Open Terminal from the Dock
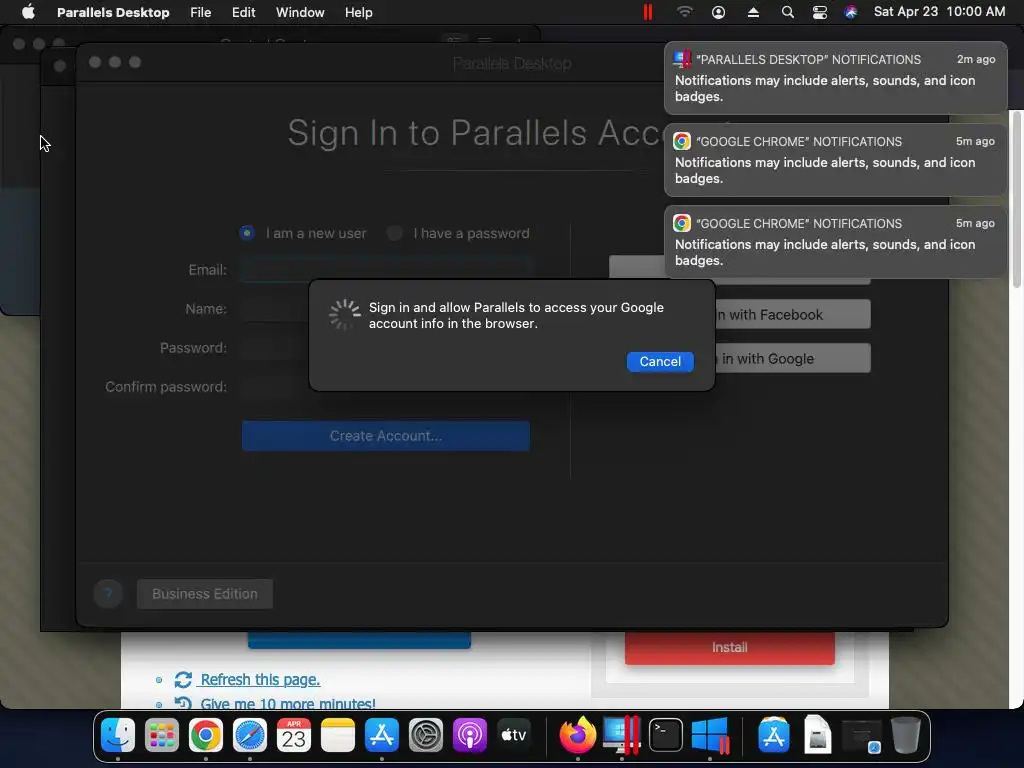The width and height of the screenshot is (1024, 768). pyautogui.click(x=665, y=736)
